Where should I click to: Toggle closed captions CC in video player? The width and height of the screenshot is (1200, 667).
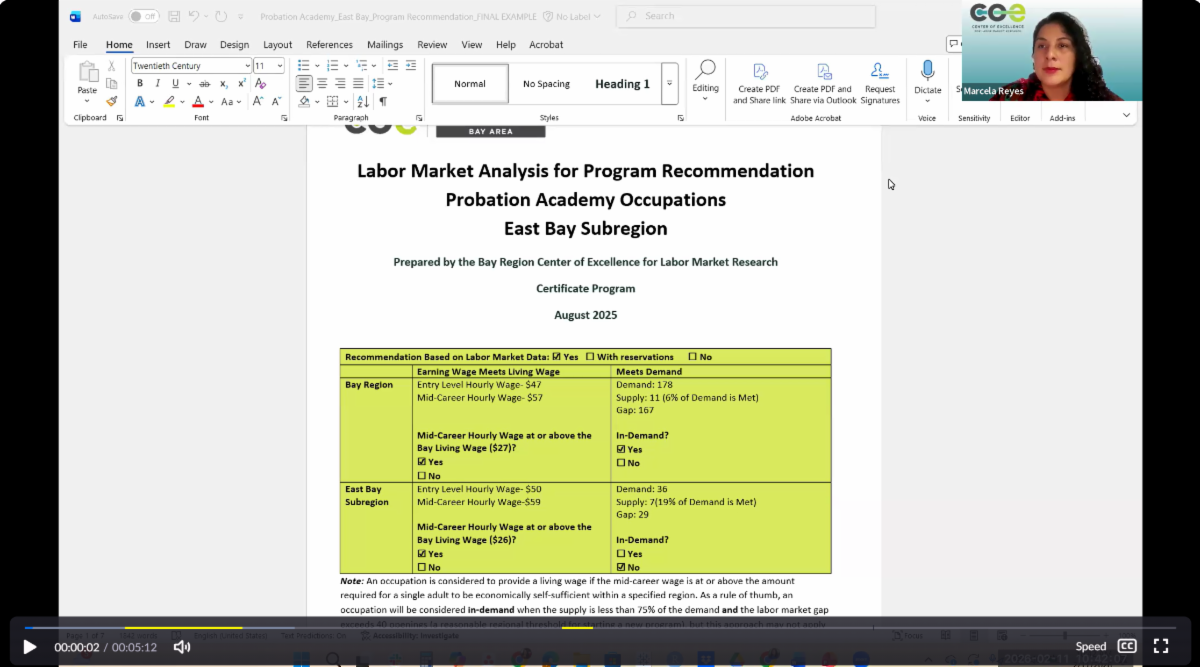click(1127, 646)
